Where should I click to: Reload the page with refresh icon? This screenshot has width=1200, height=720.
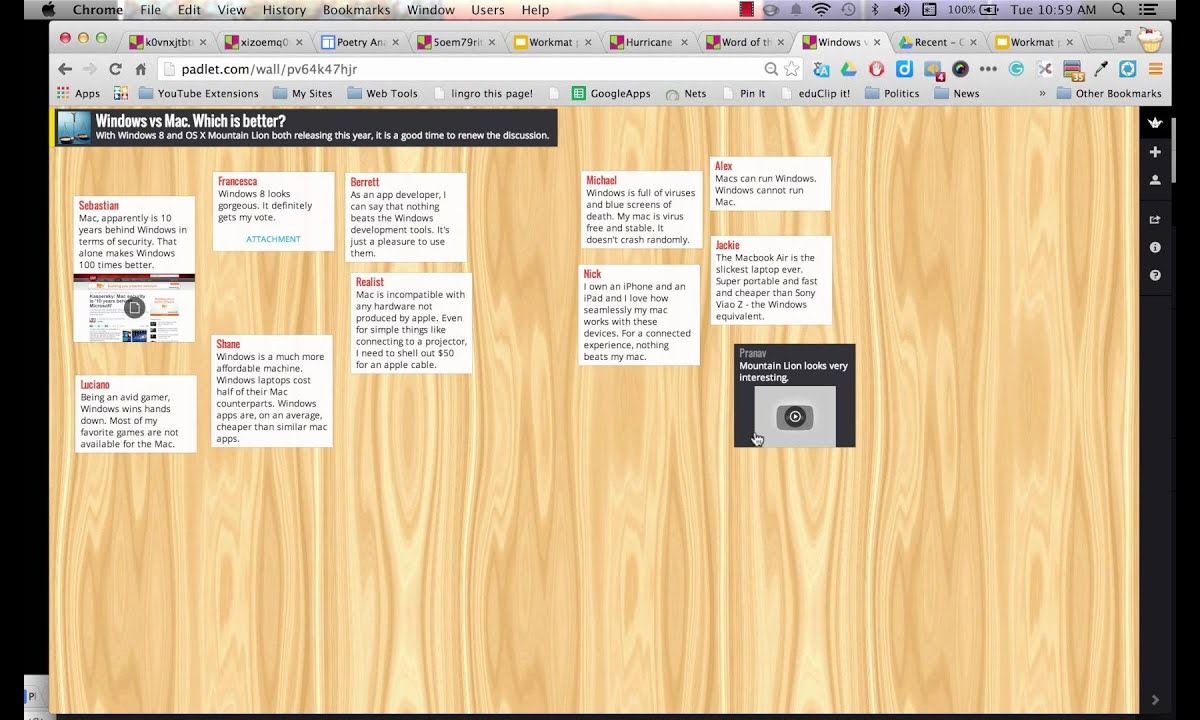(x=115, y=69)
